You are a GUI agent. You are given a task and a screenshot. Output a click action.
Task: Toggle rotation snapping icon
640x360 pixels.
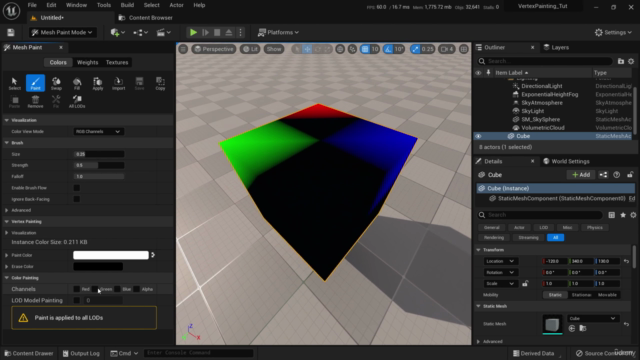pyautogui.click(x=388, y=49)
